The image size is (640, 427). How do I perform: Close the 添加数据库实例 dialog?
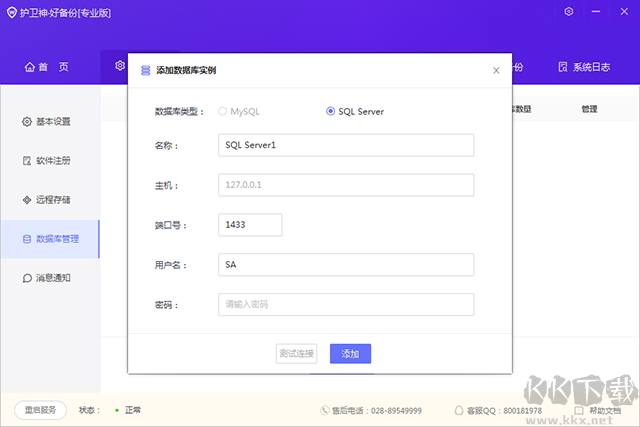[x=496, y=71]
